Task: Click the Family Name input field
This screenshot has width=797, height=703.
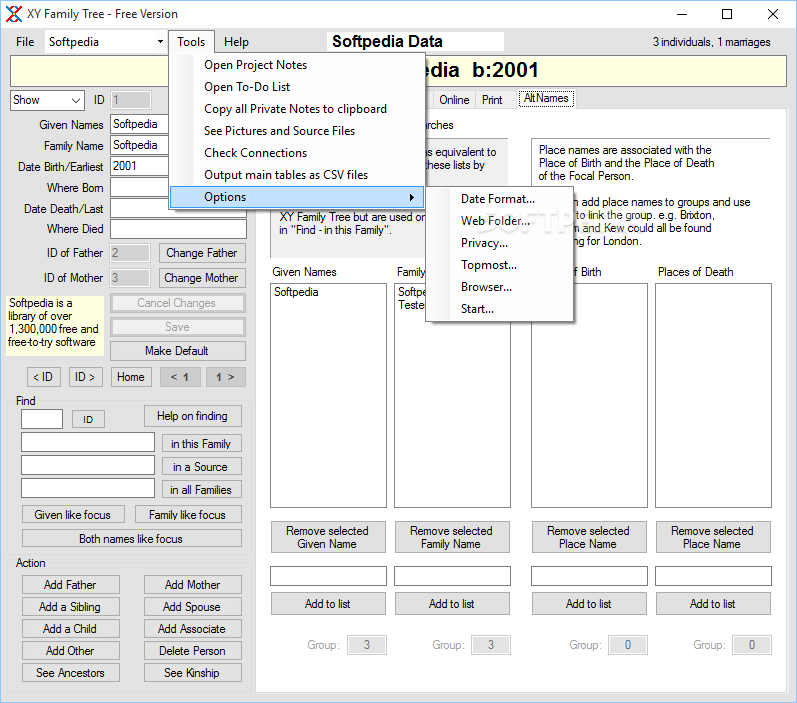Action: 139,145
